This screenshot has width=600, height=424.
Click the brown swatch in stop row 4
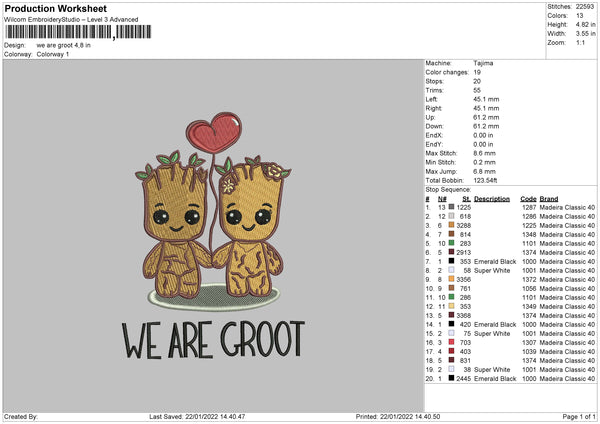point(452,234)
